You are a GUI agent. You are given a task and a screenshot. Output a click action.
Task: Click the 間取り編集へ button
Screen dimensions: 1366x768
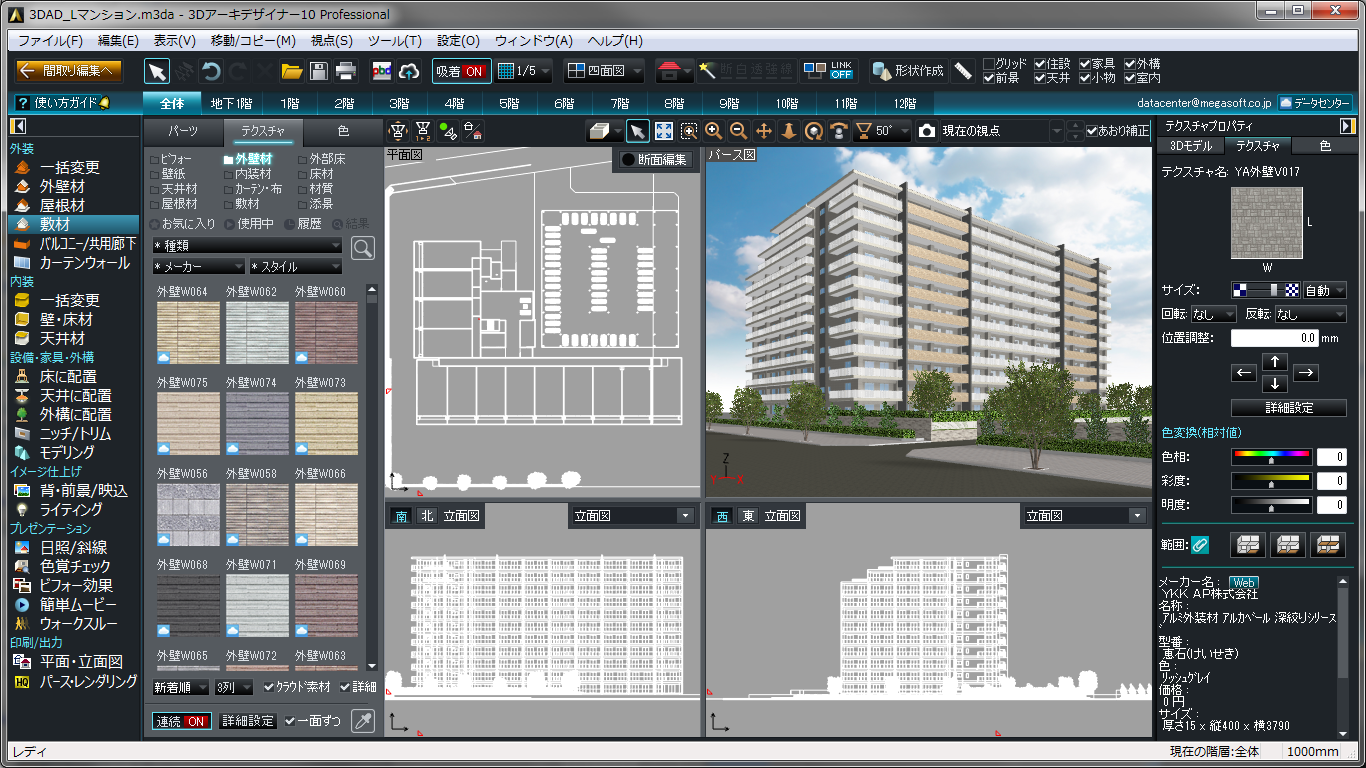tap(69, 71)
